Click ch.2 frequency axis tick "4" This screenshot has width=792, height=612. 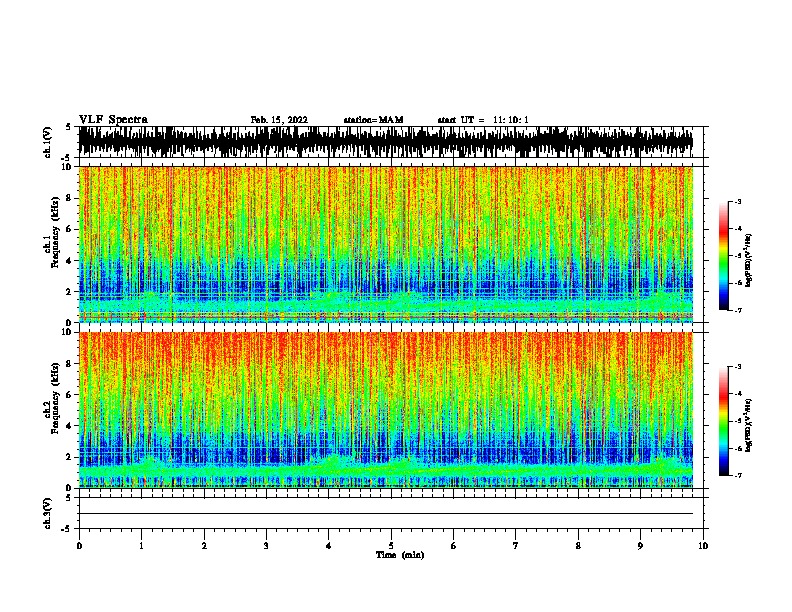(69, 426)
